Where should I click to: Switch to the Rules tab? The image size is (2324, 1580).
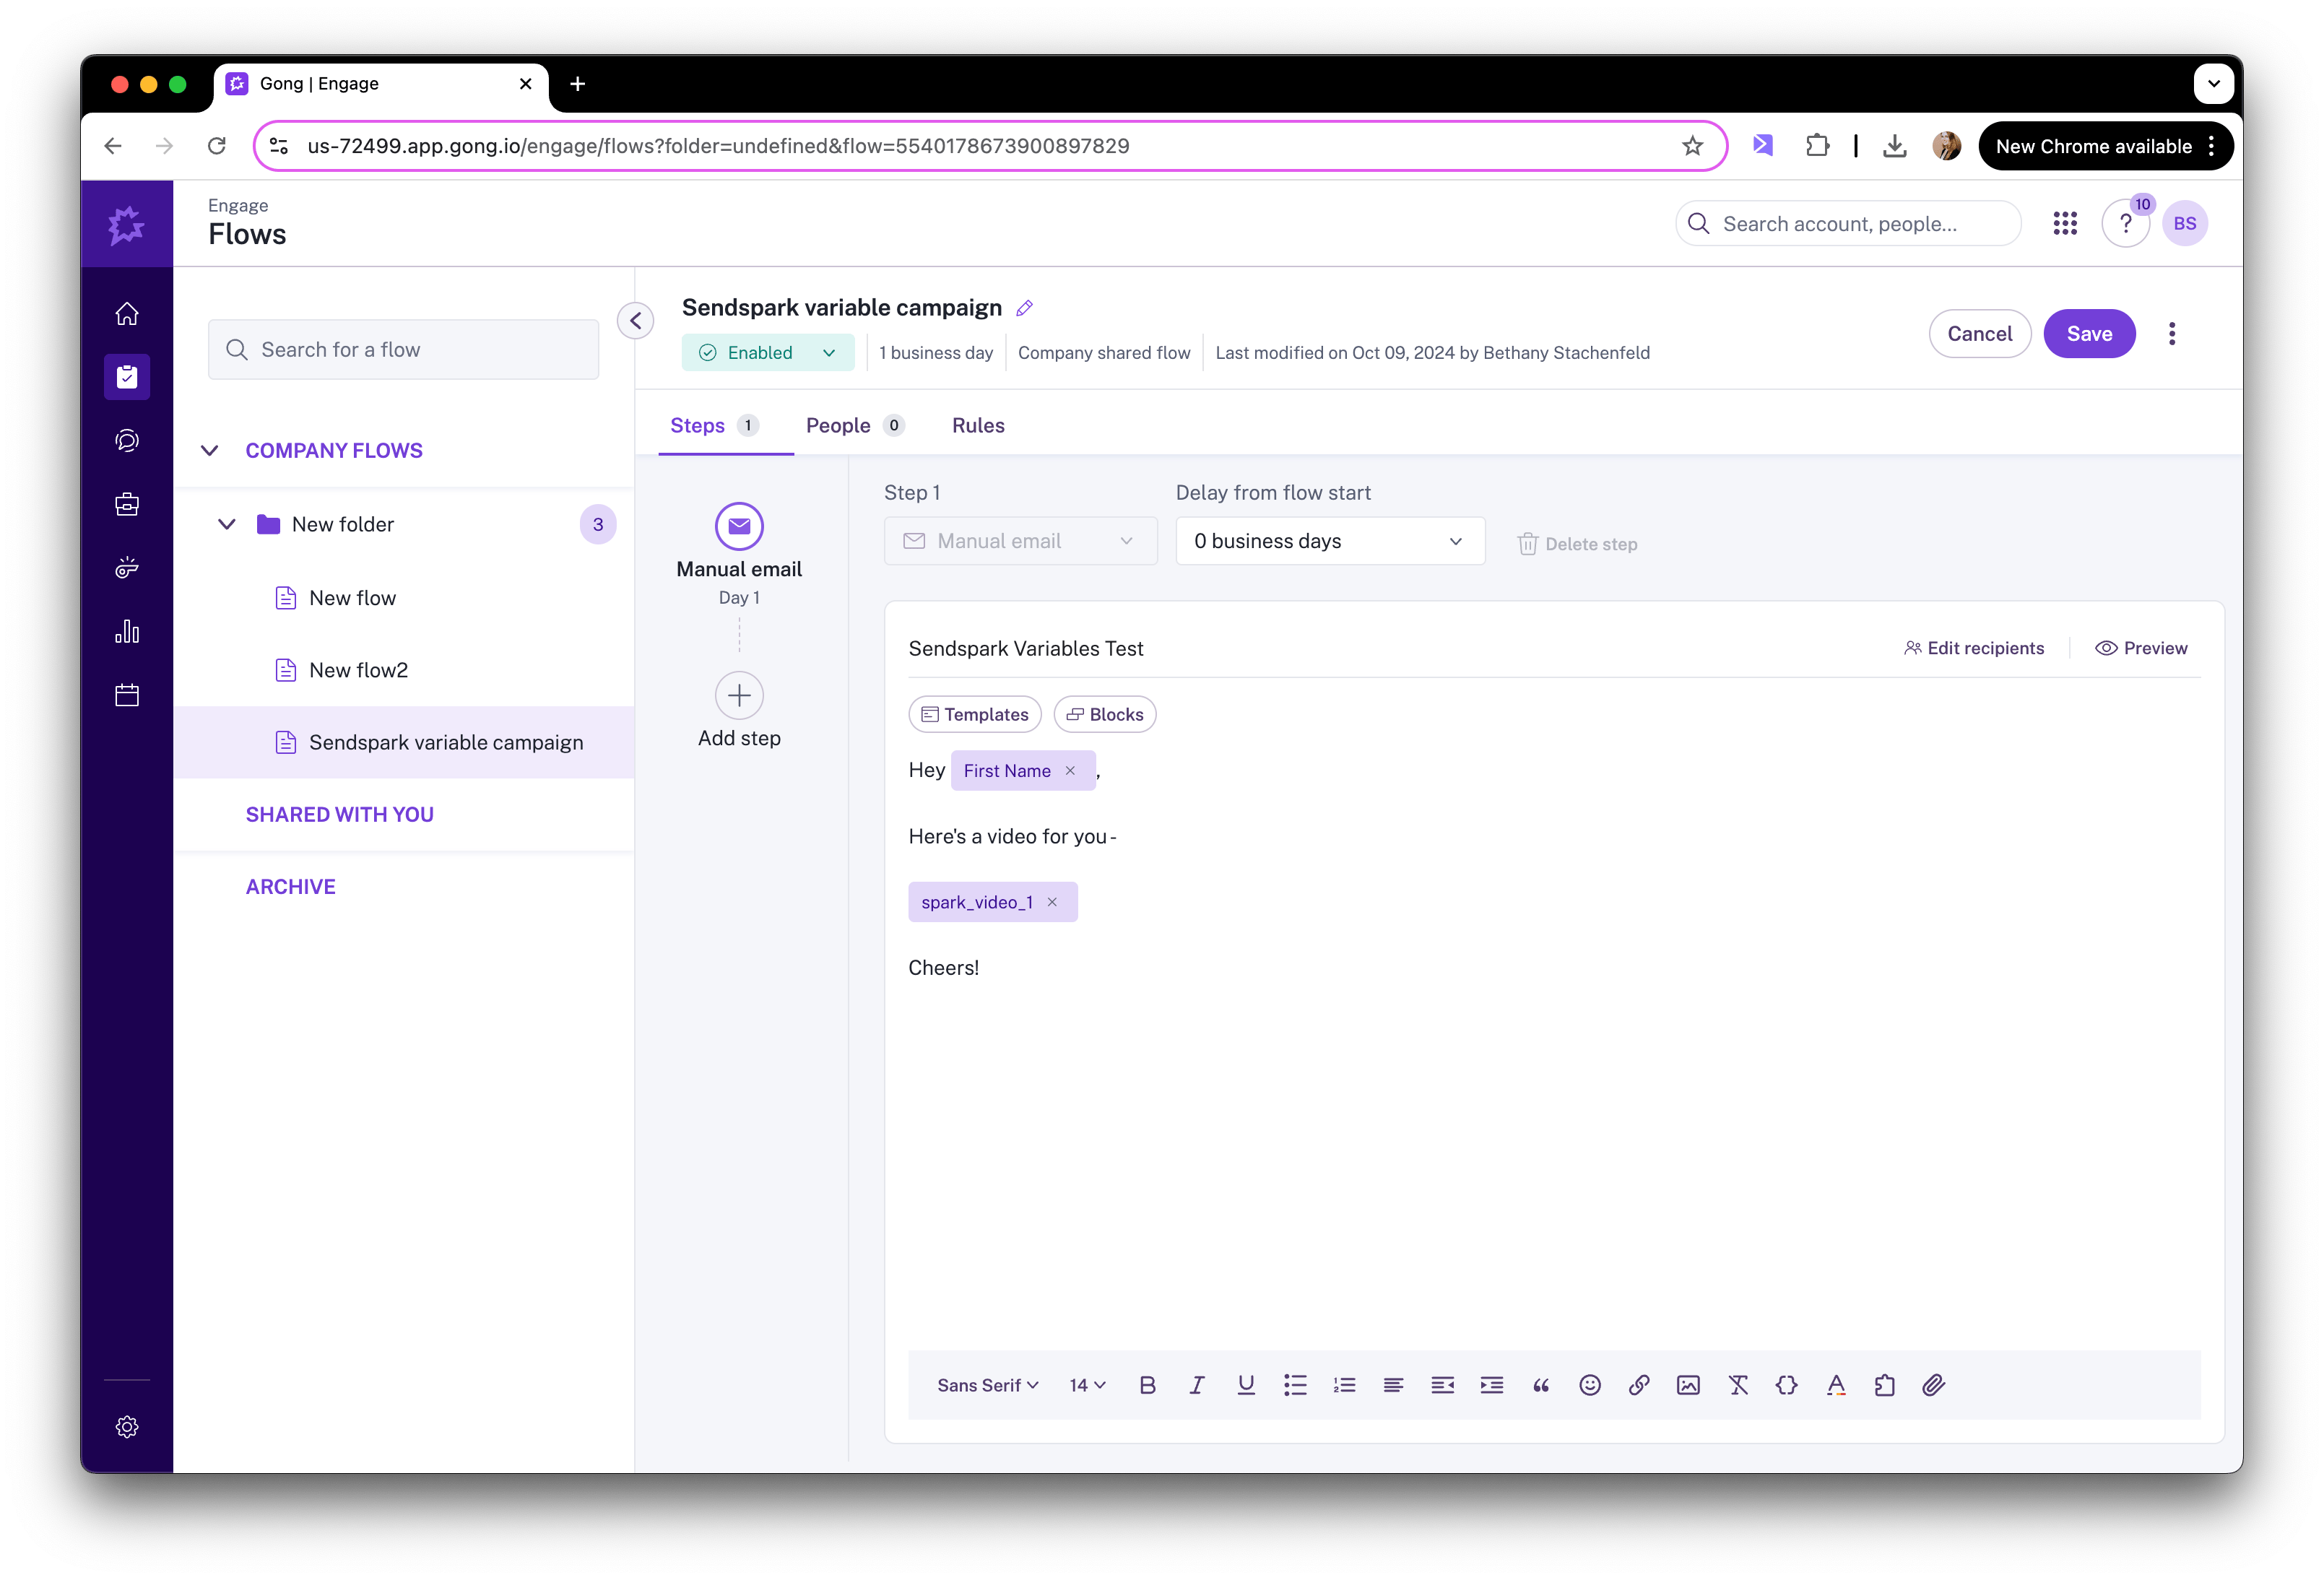pos(978,426)
